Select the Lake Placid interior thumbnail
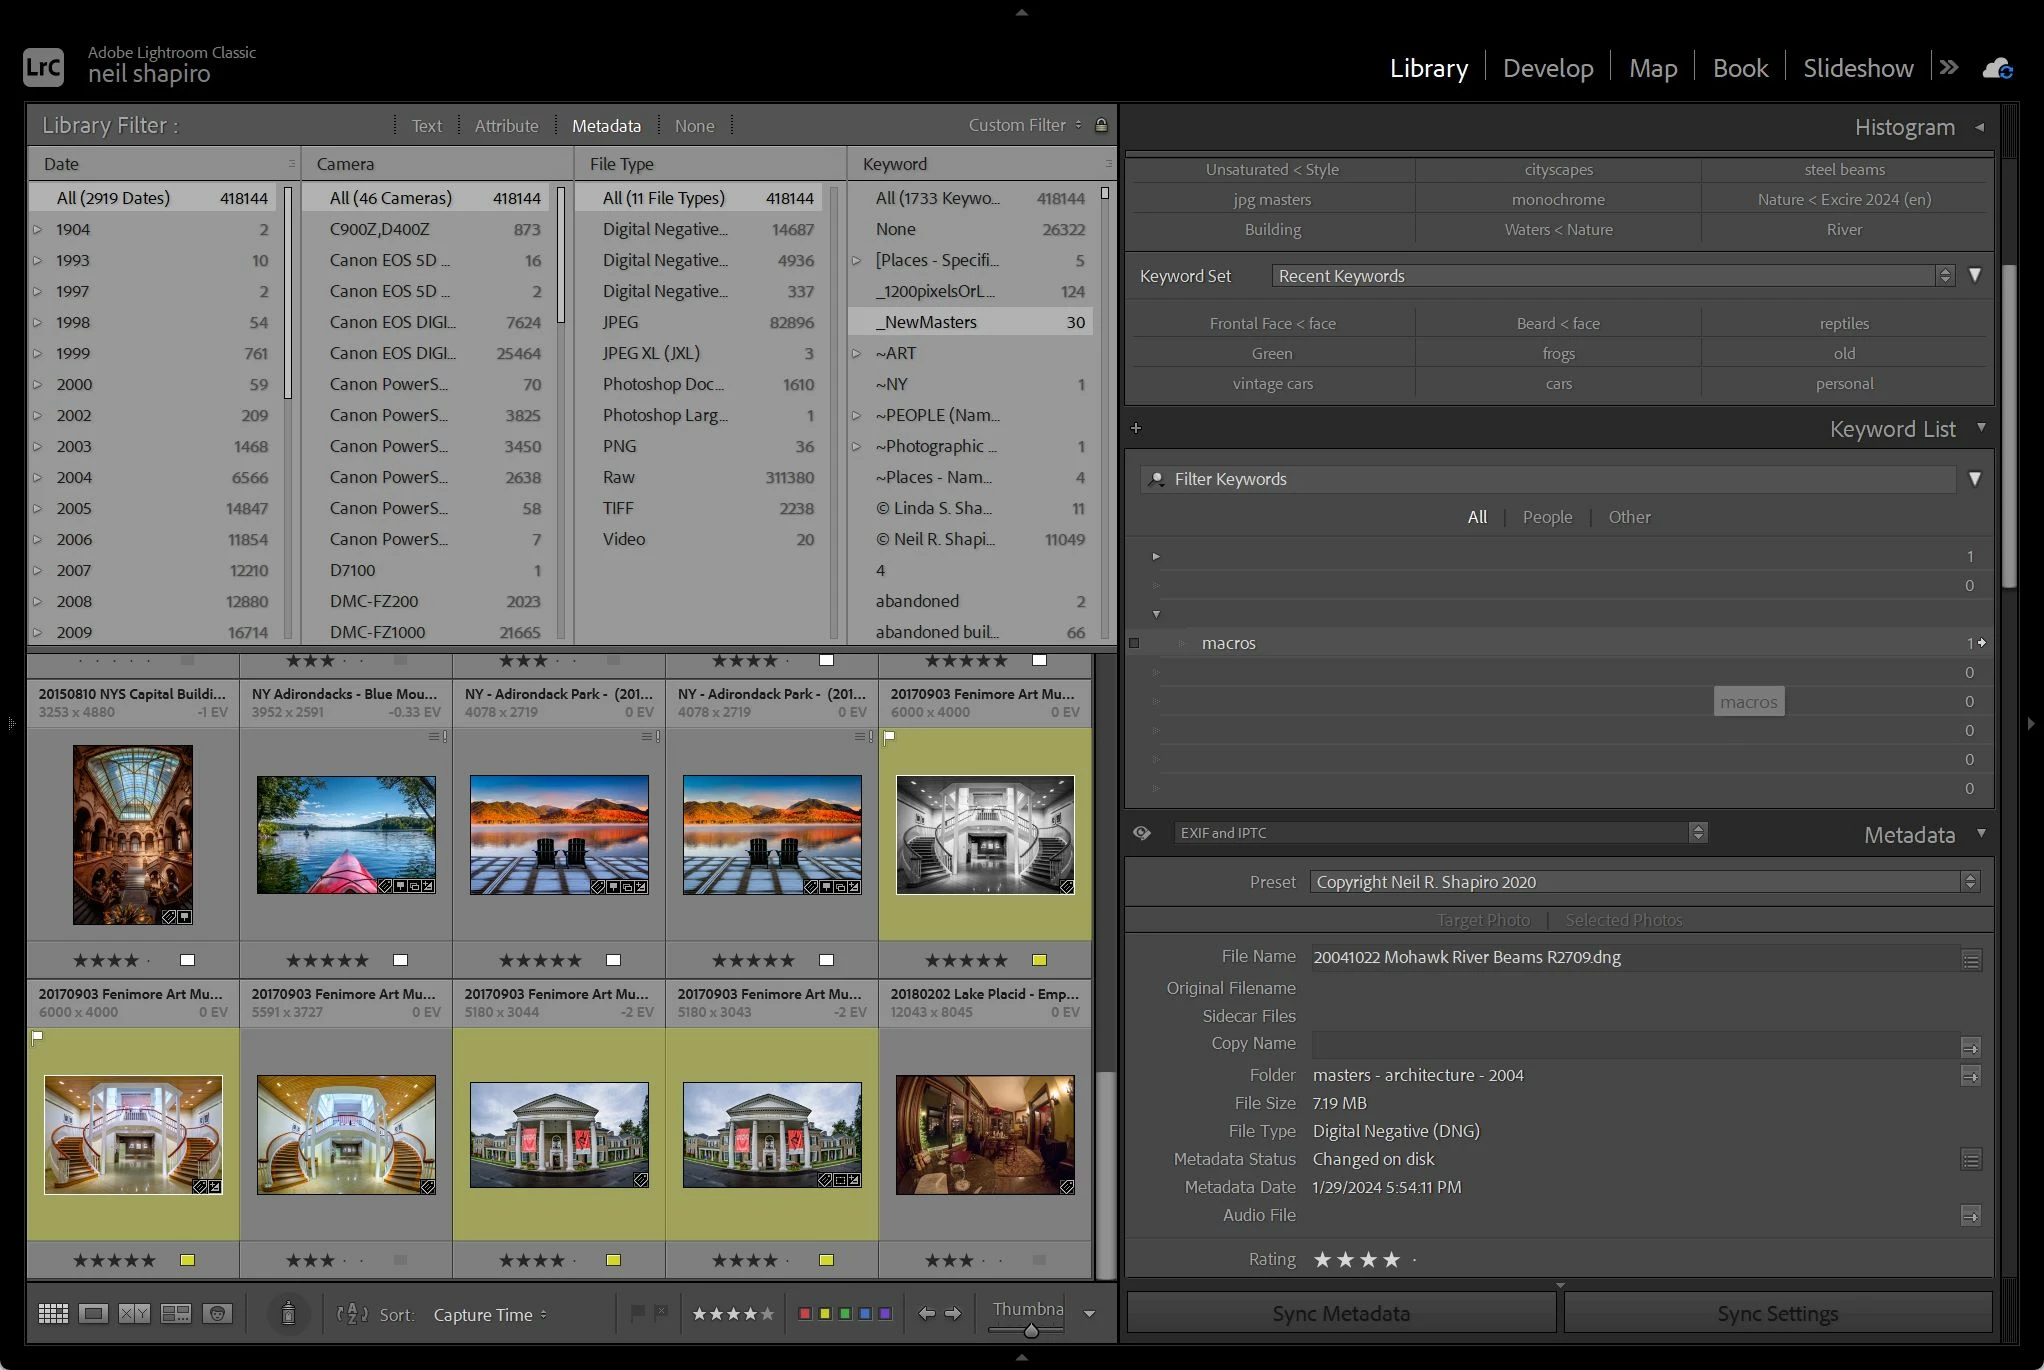The height and width of the screenshot is (1370, 2044). [x=985, y=1135]
